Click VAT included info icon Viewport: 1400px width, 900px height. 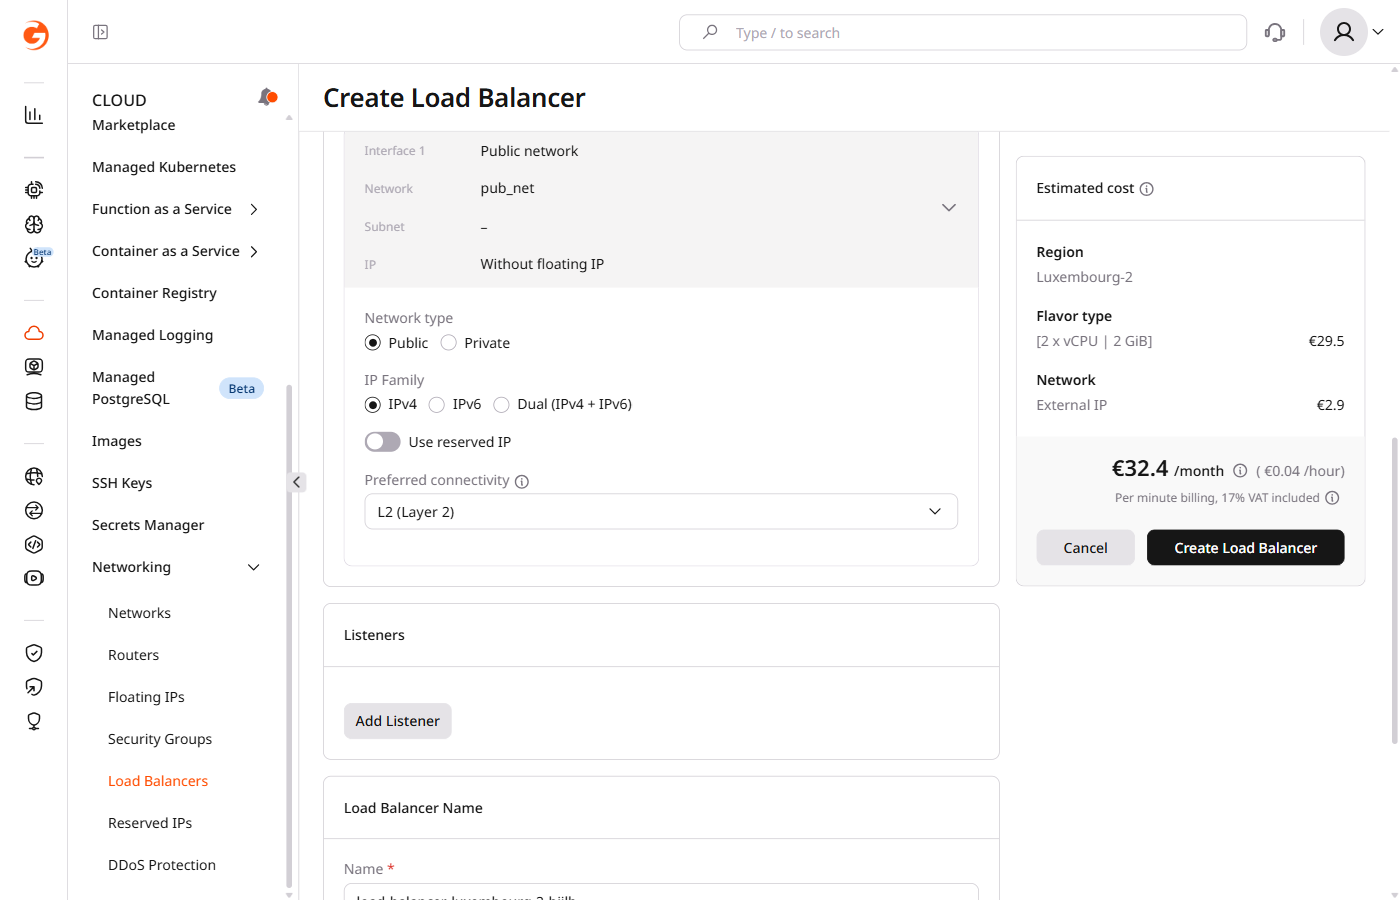(x=1332, y=498)
